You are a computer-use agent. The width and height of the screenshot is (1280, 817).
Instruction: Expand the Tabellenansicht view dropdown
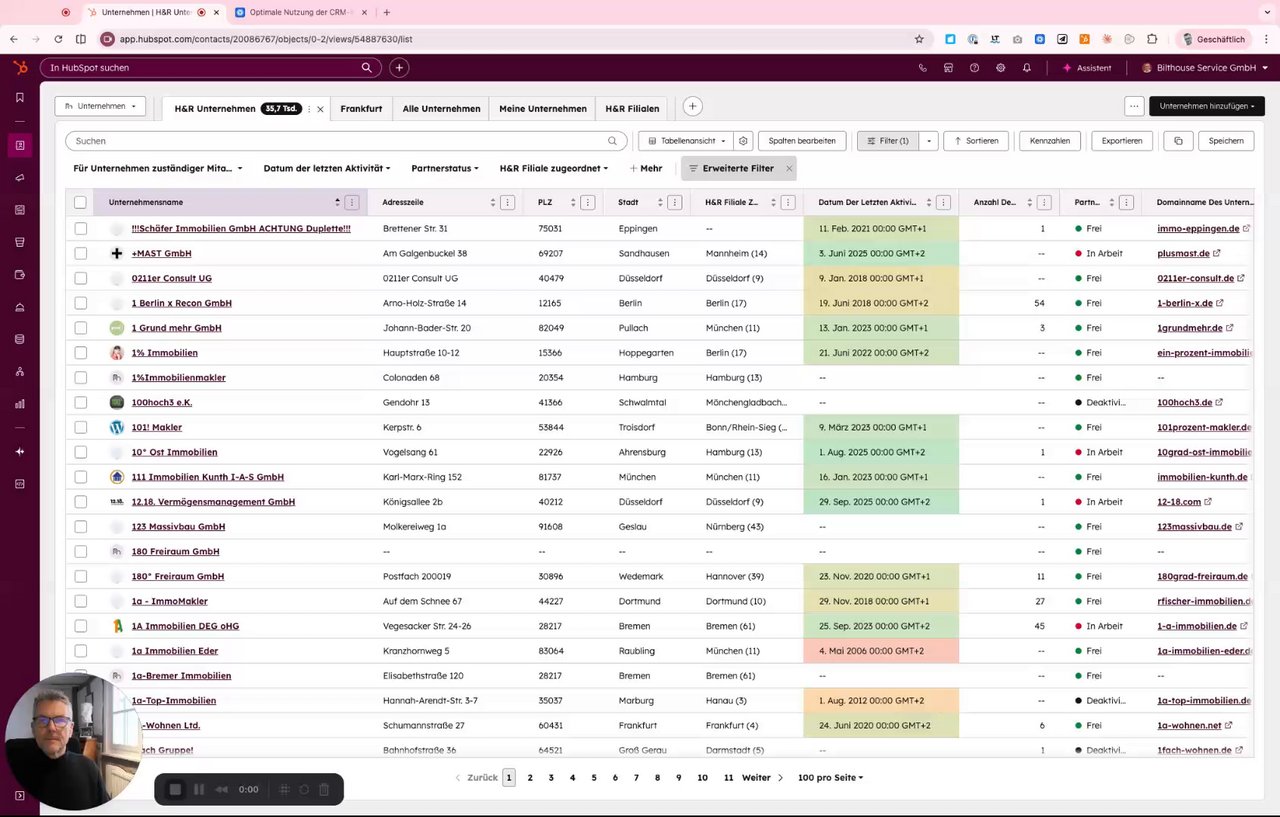tap(684, 141)
